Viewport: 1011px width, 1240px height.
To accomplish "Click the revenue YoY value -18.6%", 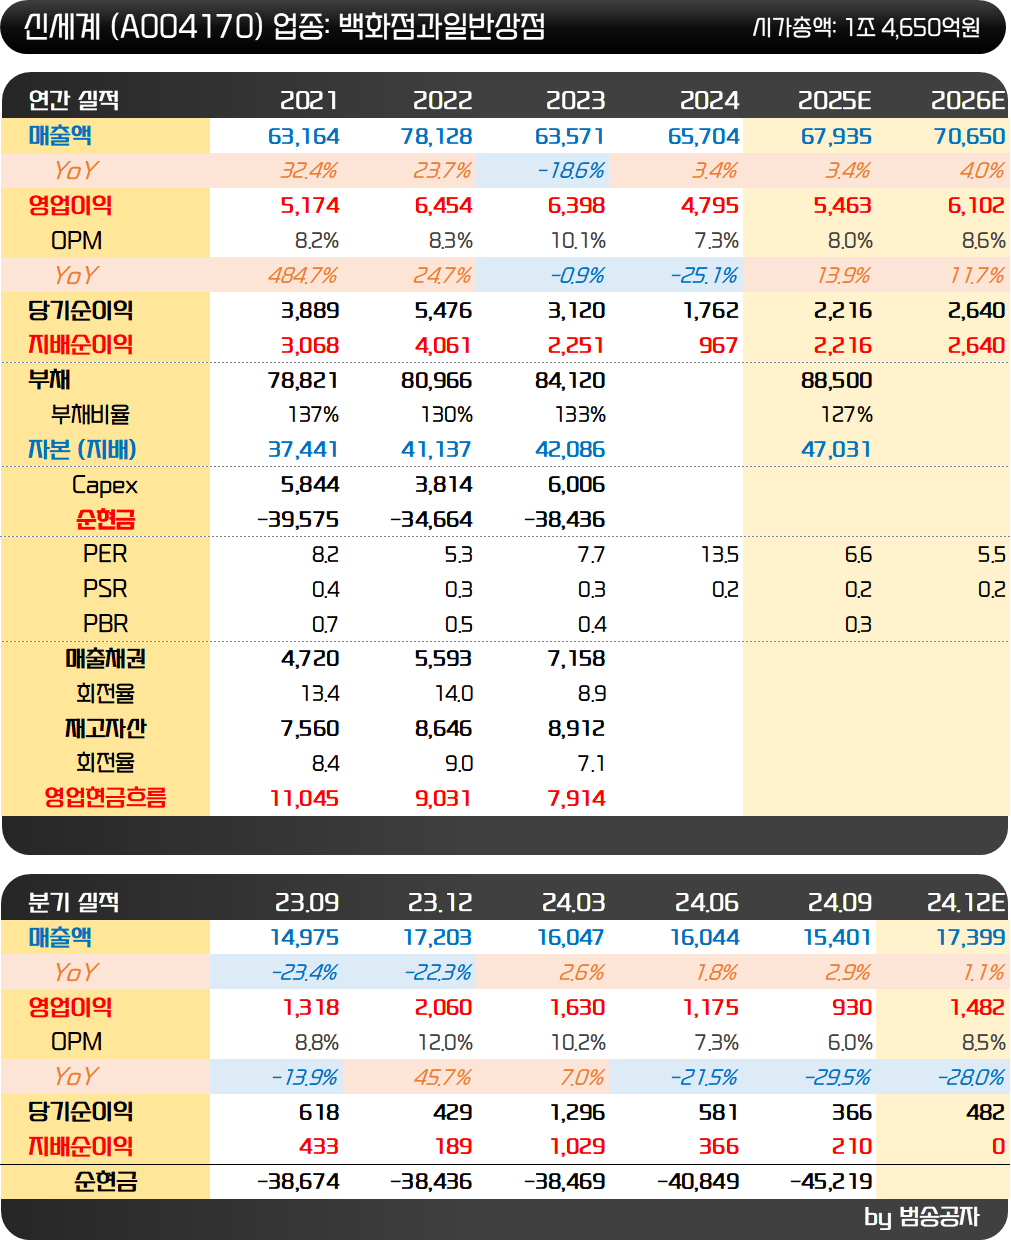I will [571, 171].
